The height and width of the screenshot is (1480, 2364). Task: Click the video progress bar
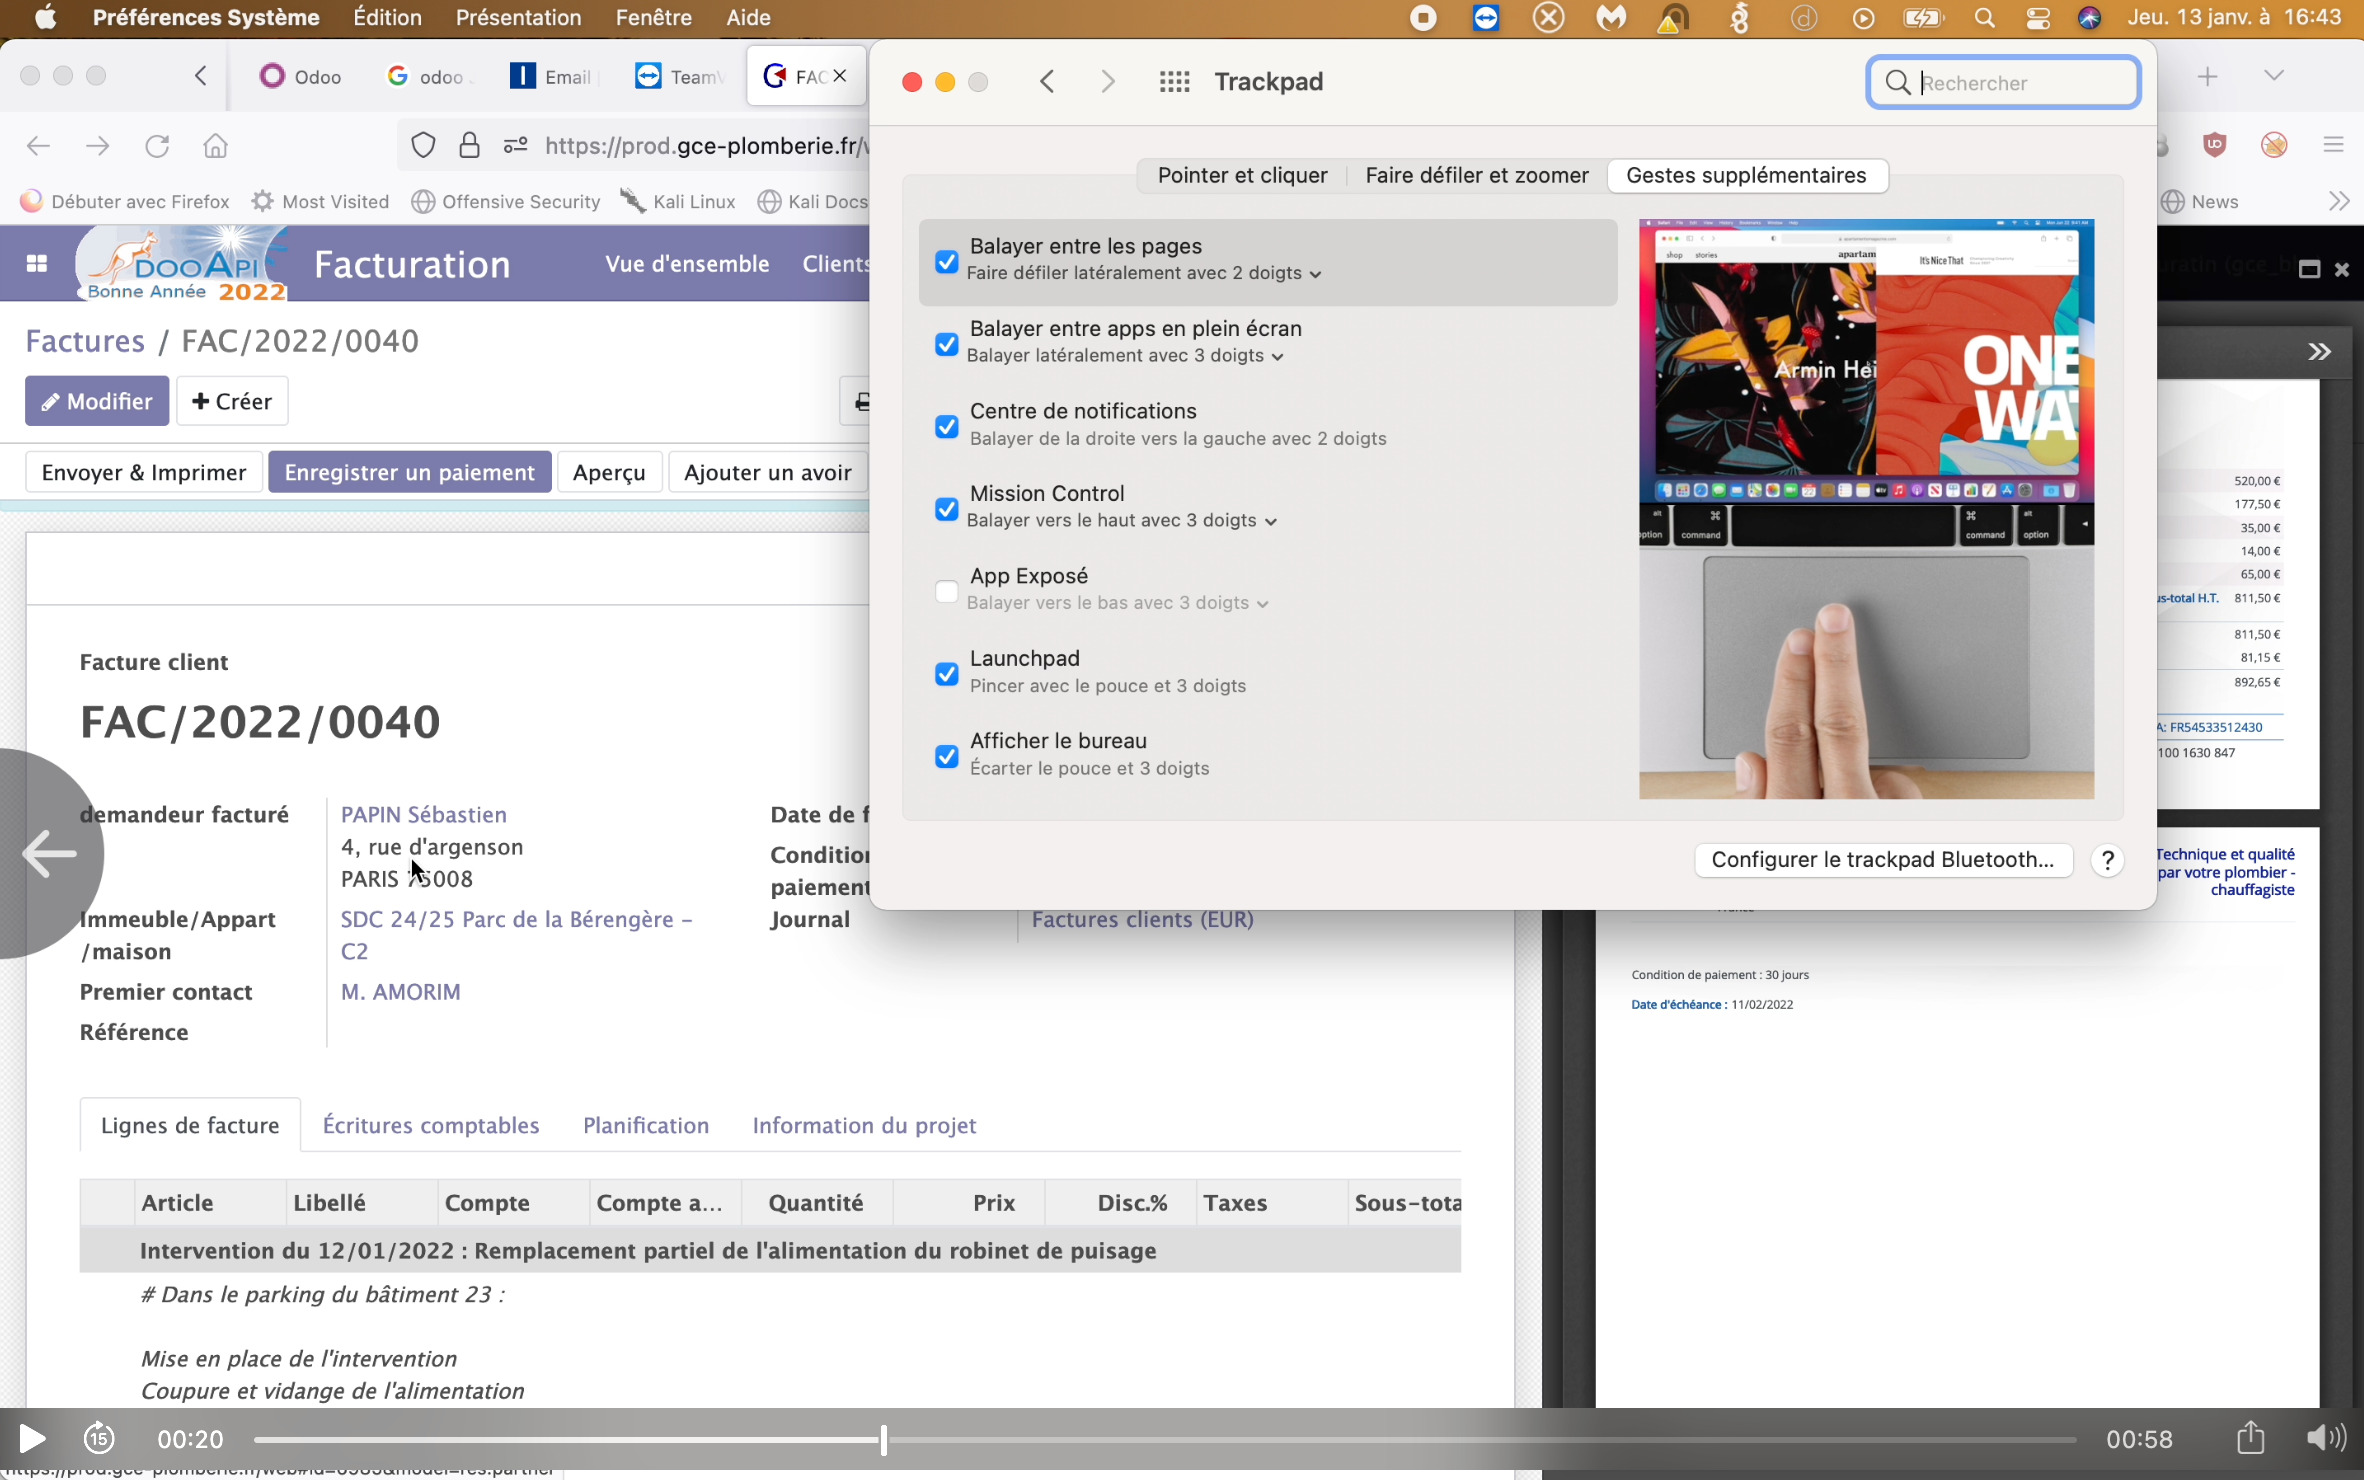[x=1165, y=1439]
